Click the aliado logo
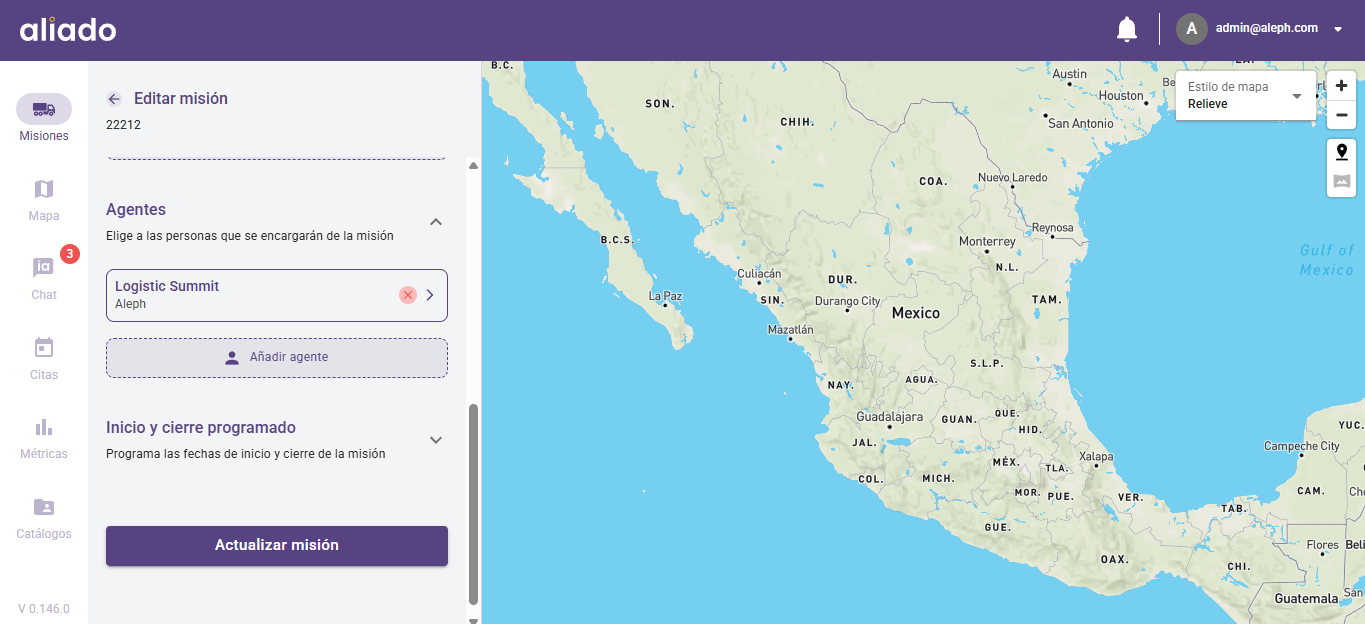The height and width of the screenshot is (624, 1365). tap(68, 30)
